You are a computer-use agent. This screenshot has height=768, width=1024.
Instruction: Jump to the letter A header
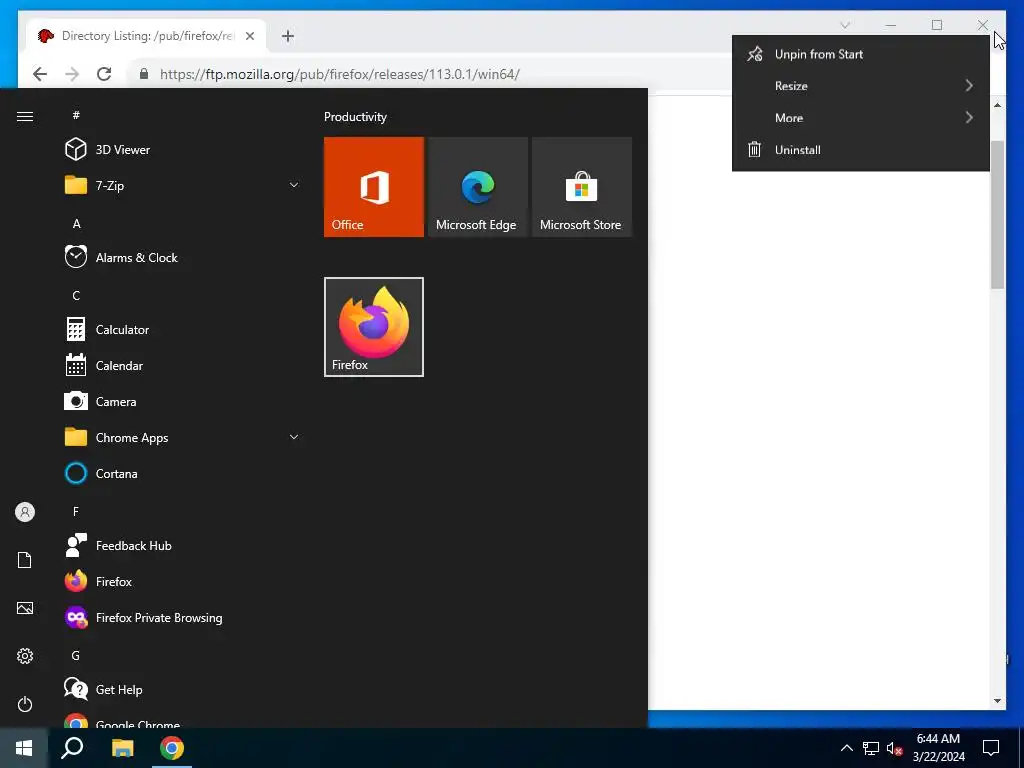pos(76,224)
